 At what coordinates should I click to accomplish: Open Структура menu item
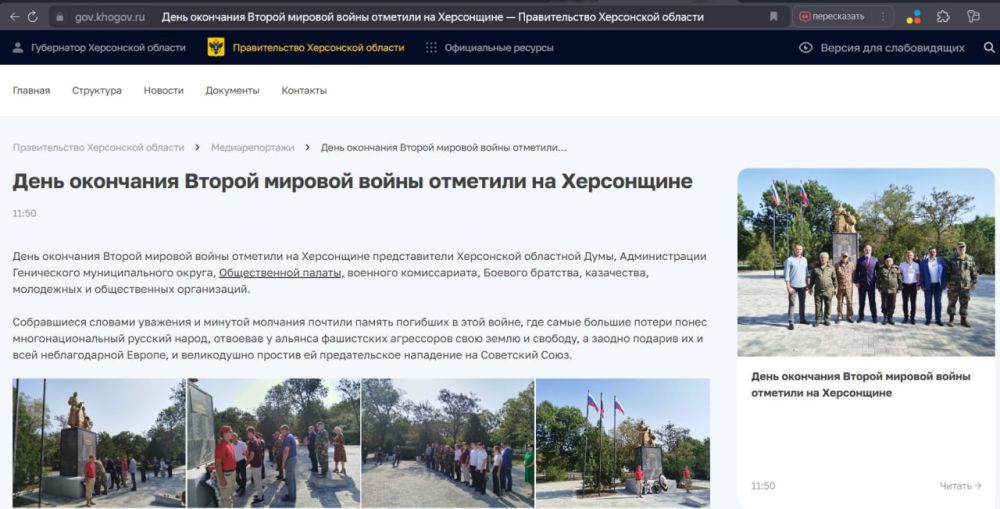click(97, 91)
